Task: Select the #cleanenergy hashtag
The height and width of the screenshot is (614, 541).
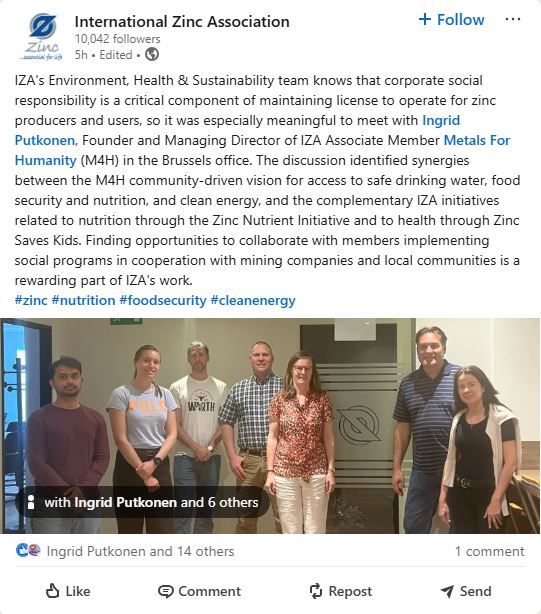Action: point(253,300)
